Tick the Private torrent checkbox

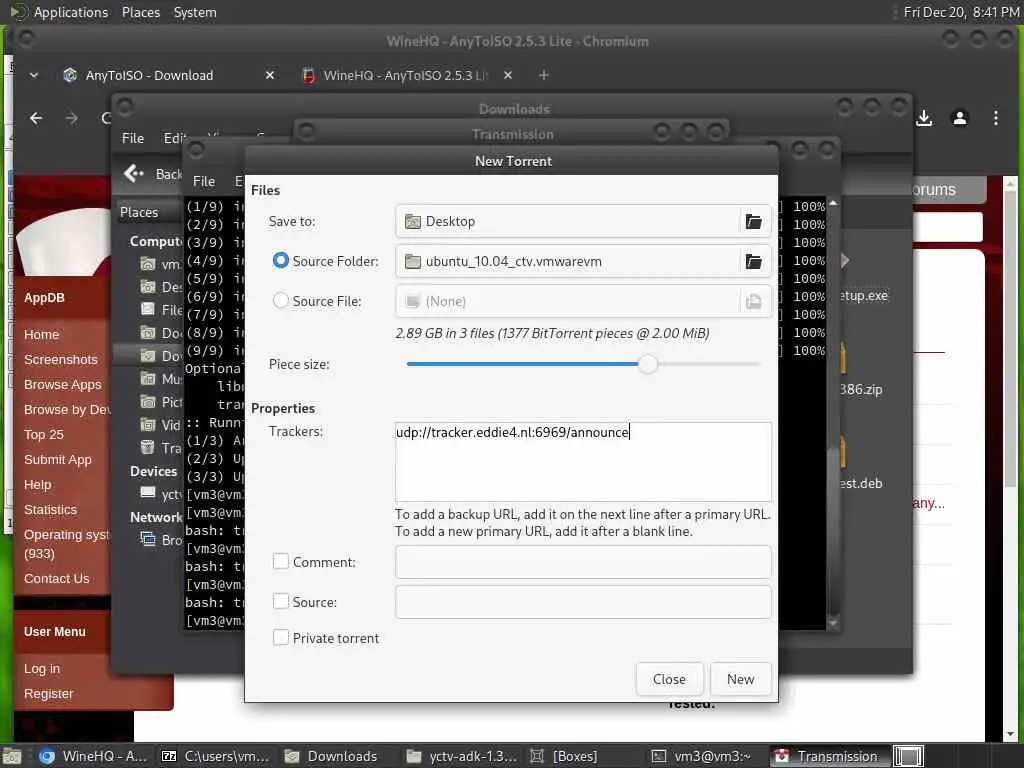pyautogui.click(x=281, y=637)
